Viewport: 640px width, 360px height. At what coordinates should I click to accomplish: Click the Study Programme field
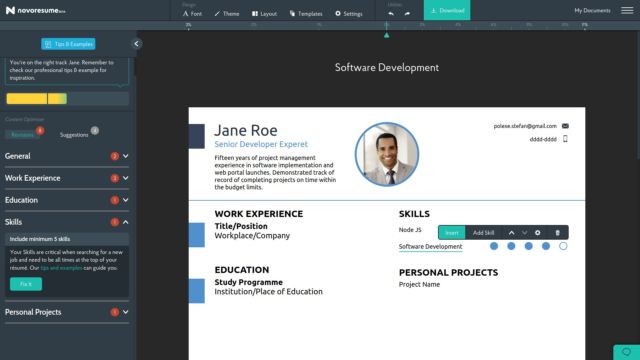click(248, 282)
